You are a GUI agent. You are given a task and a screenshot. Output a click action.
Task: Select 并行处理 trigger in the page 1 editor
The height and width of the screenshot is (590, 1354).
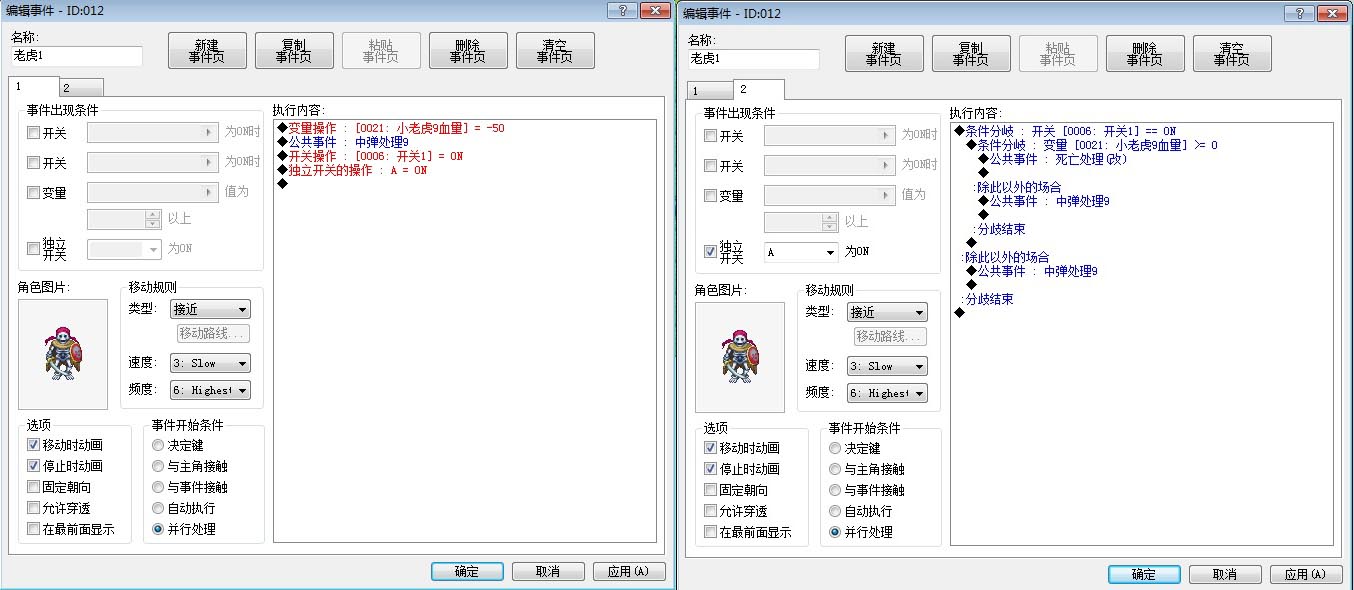tap(158, 529)
